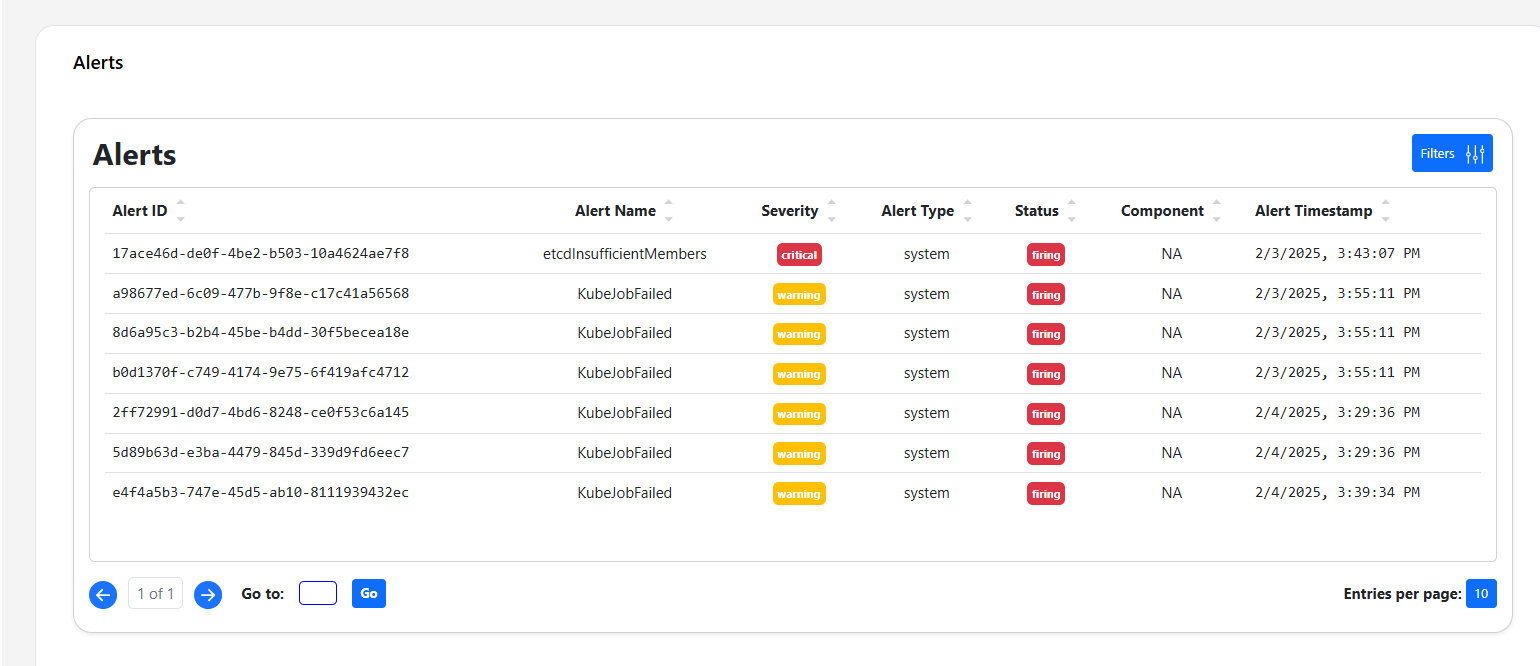Click timestamp 2/4/2025, 3:39:34 PM
The height and width of the screenshot is (666, 1540).
click(x=1337, y=492)
